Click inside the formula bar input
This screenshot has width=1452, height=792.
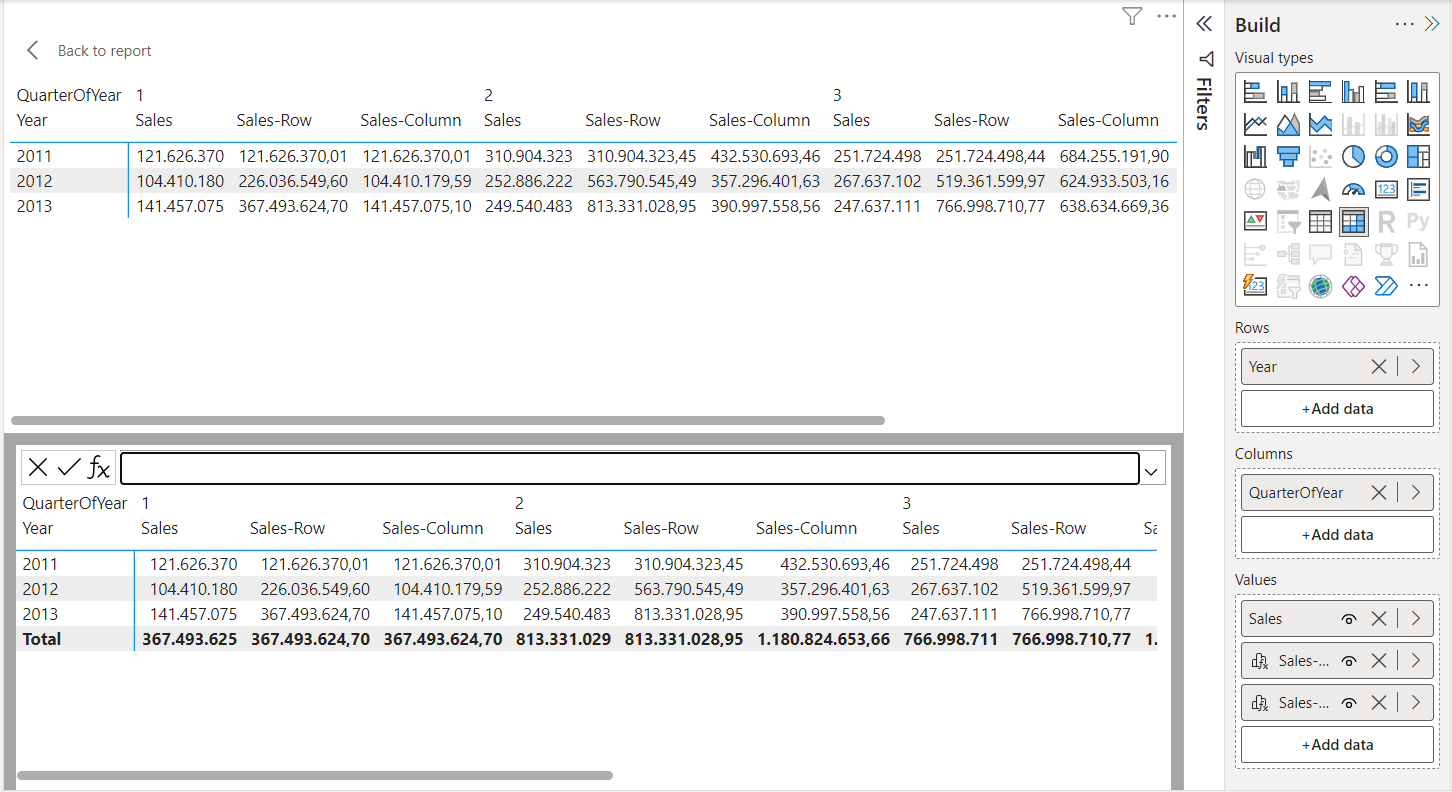(629, 468)
